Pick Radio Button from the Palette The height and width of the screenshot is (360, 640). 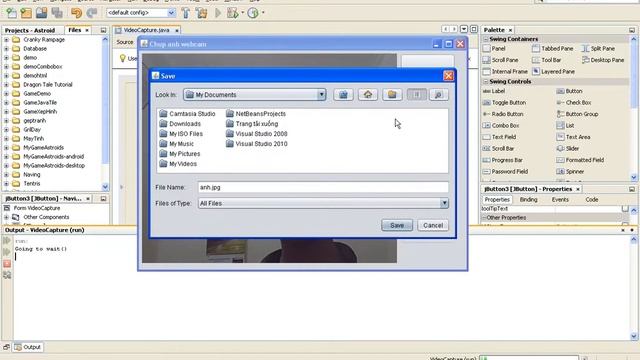click(503, 114)
